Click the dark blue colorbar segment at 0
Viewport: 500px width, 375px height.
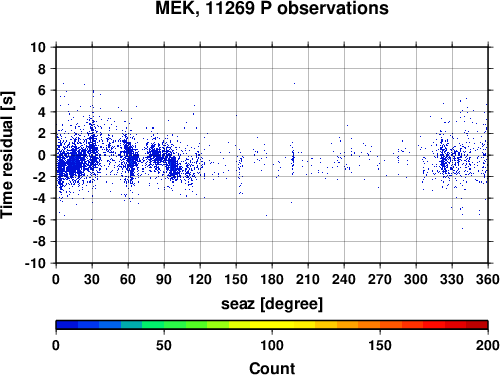coord(67,325)
